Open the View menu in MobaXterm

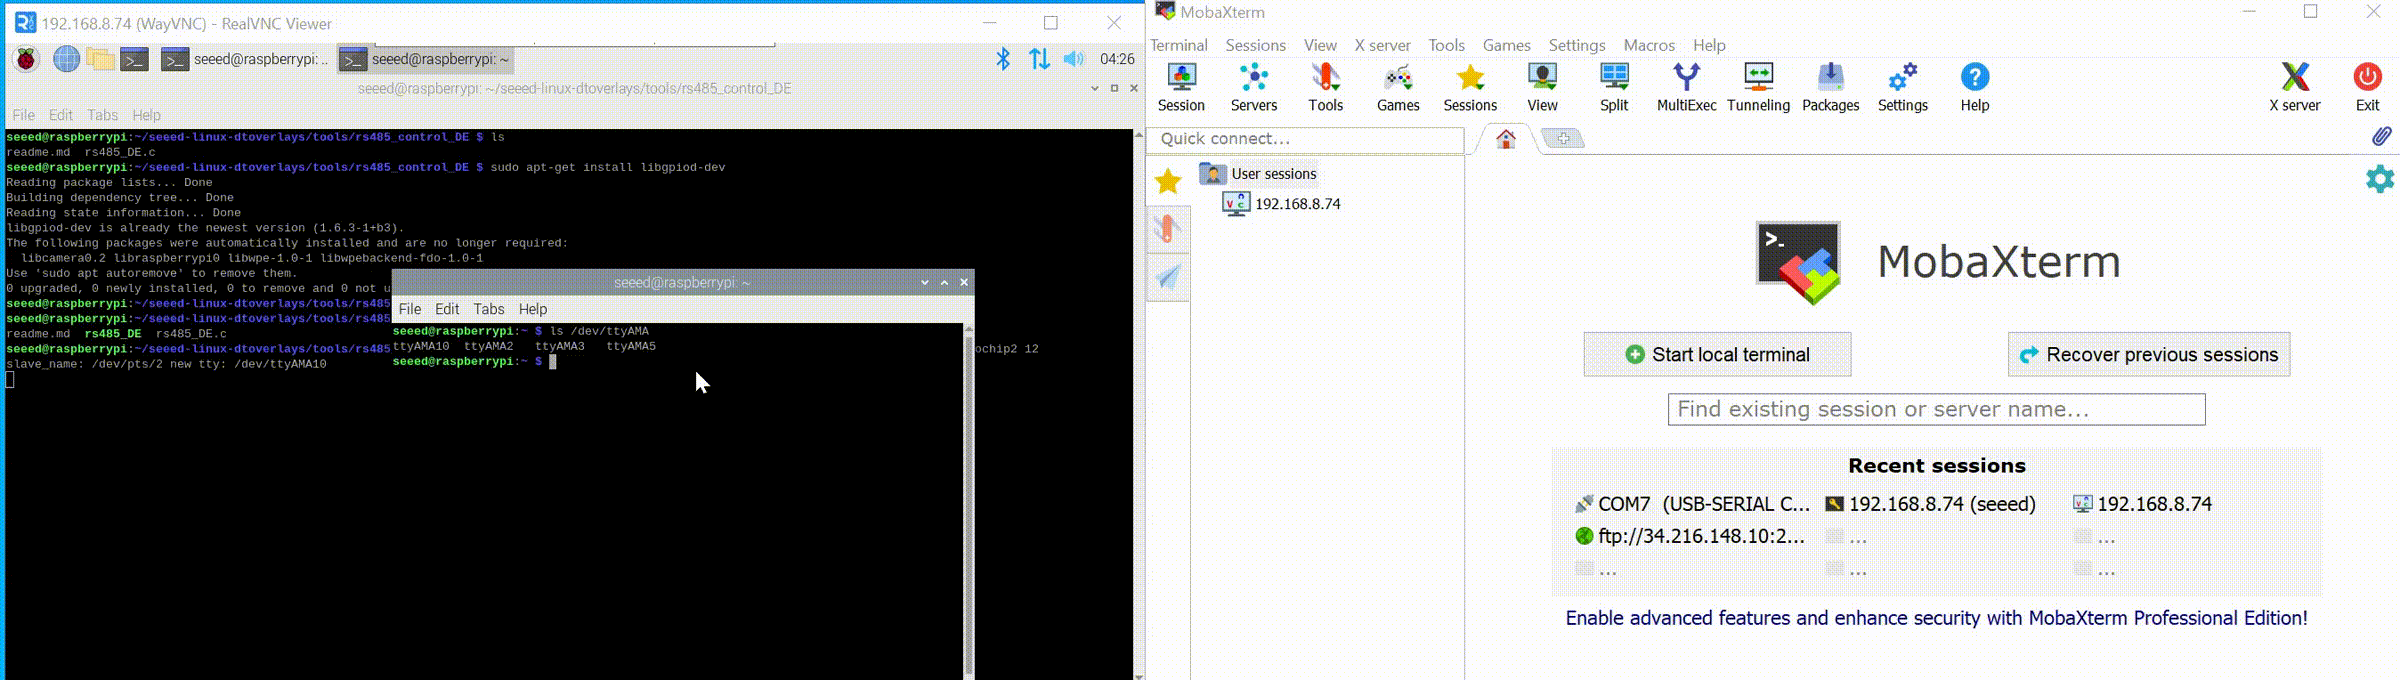tap(1320, 45)
